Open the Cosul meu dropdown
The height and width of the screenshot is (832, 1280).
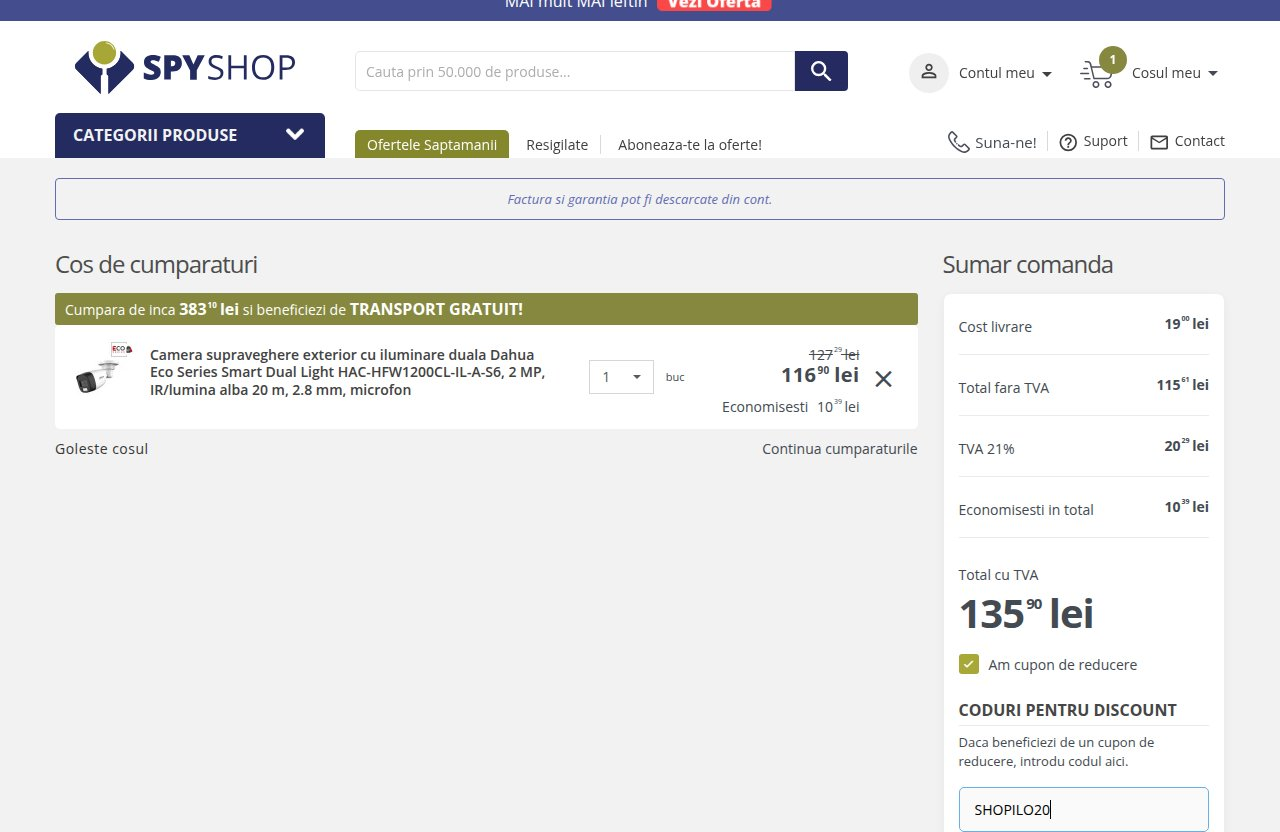pos(1175,73)
